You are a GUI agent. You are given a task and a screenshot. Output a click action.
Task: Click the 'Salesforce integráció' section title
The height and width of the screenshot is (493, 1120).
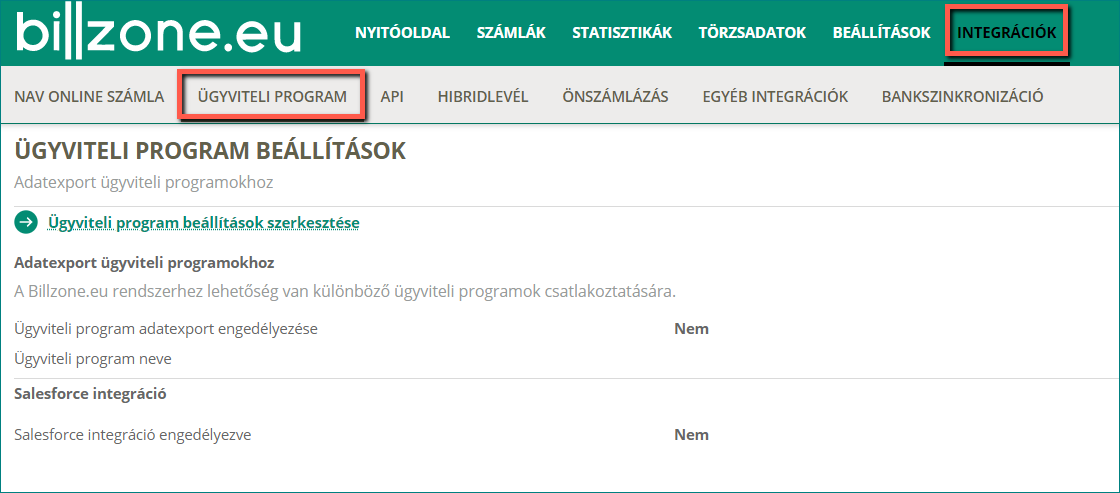point(91,394)
